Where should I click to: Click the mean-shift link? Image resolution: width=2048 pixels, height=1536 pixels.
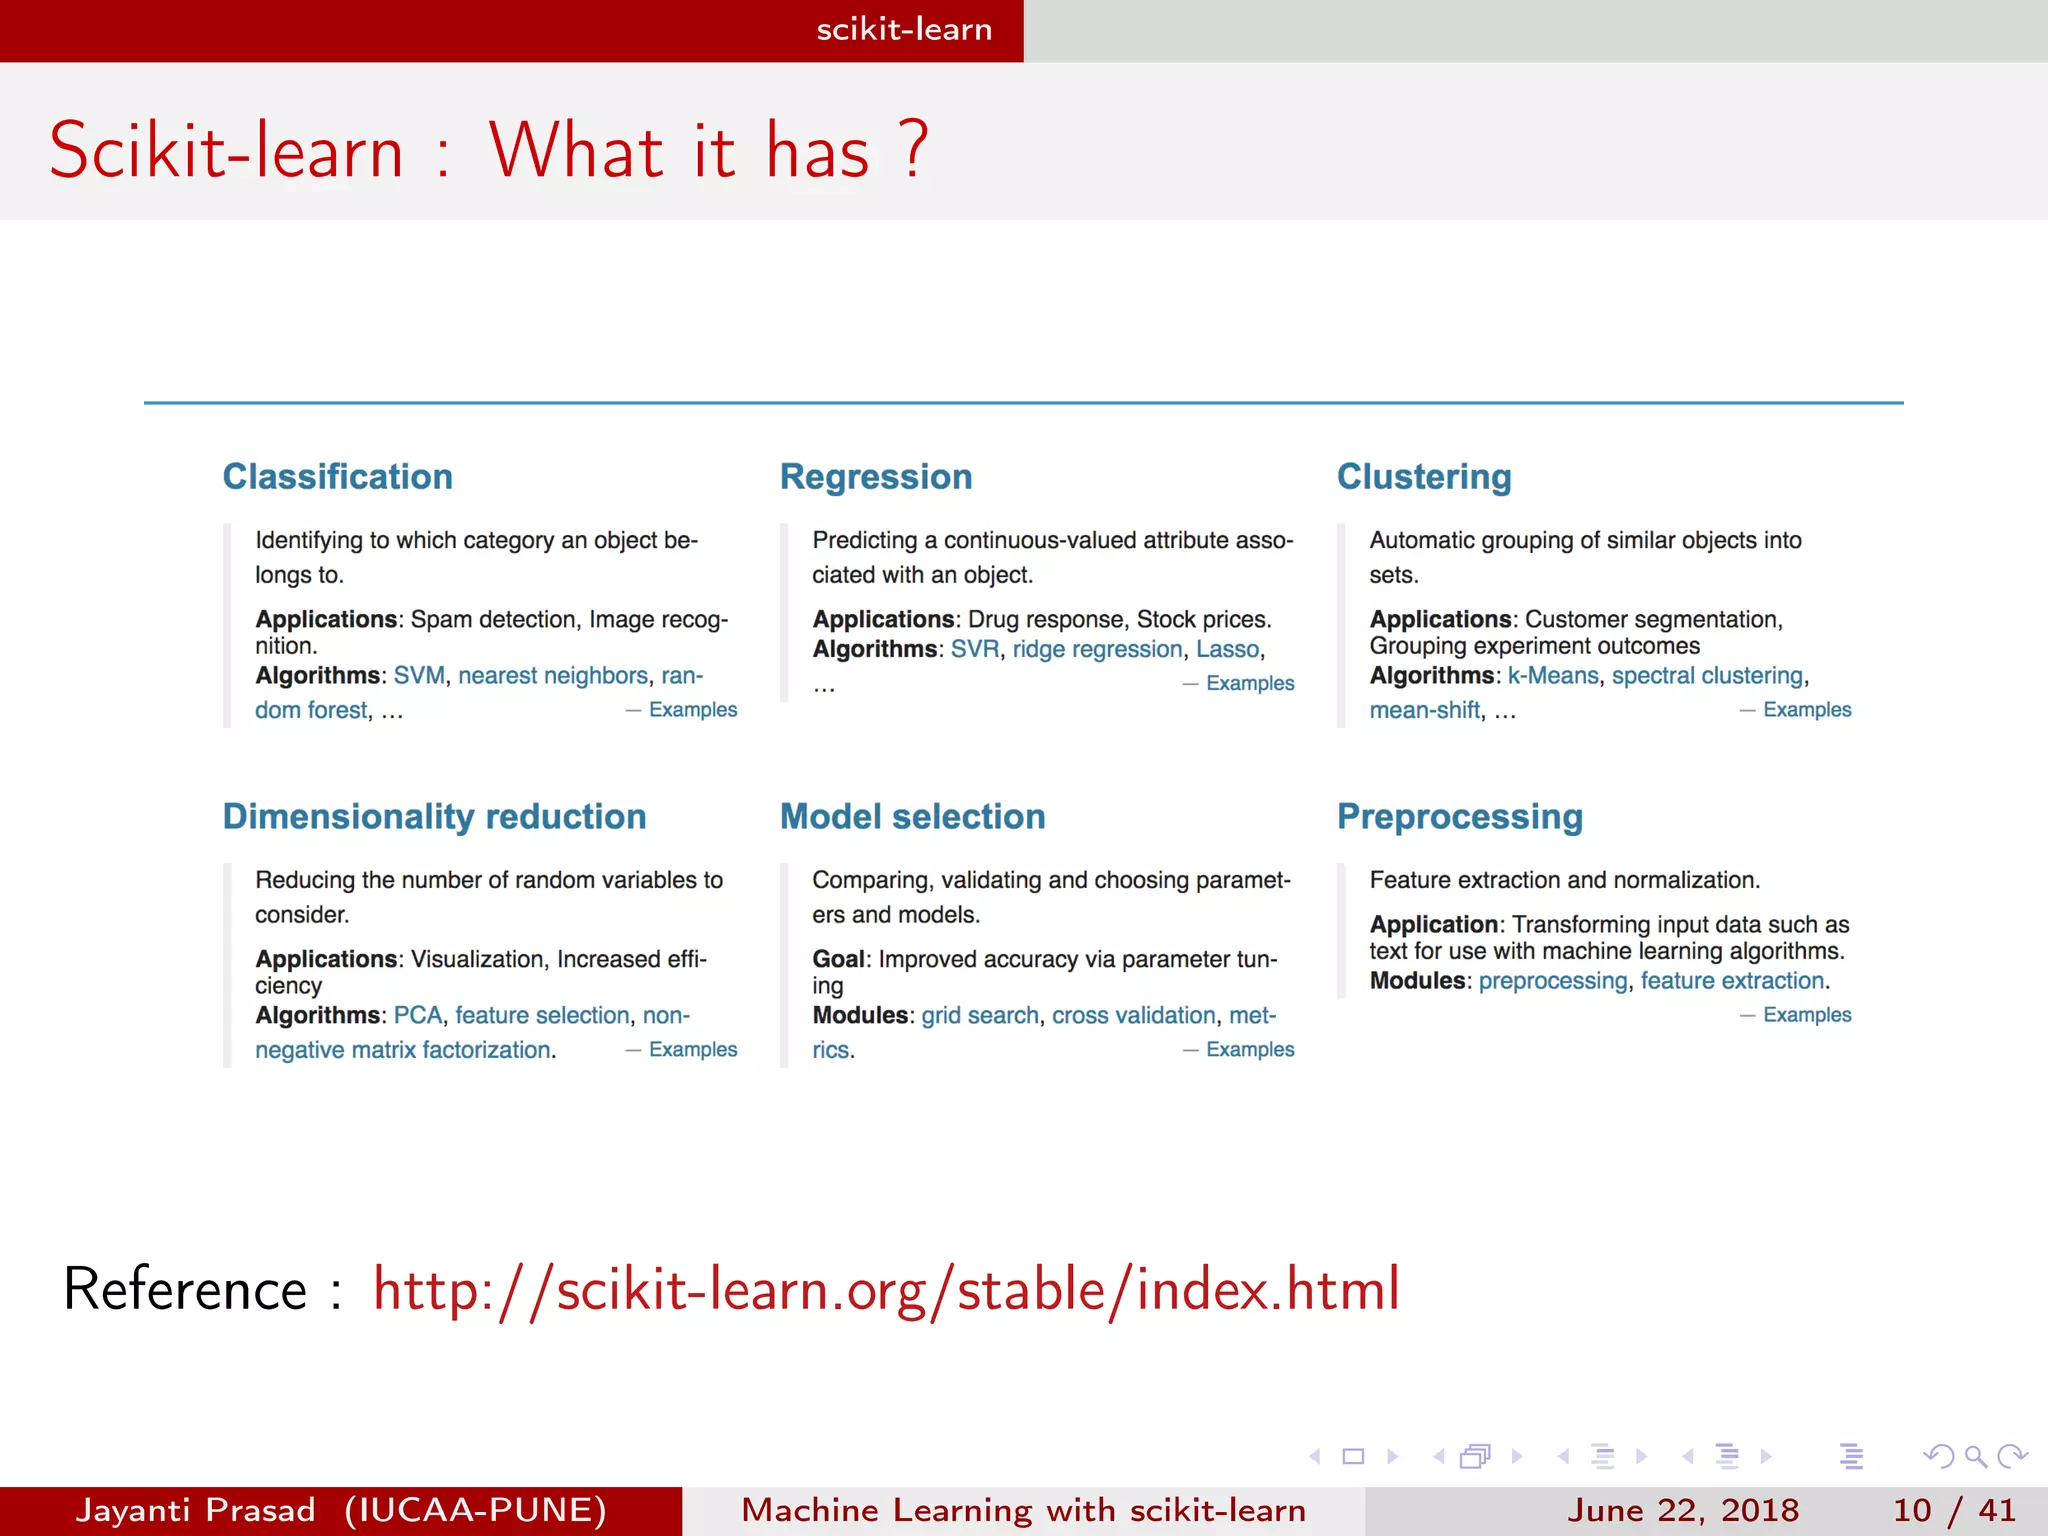coord(1425,710)
